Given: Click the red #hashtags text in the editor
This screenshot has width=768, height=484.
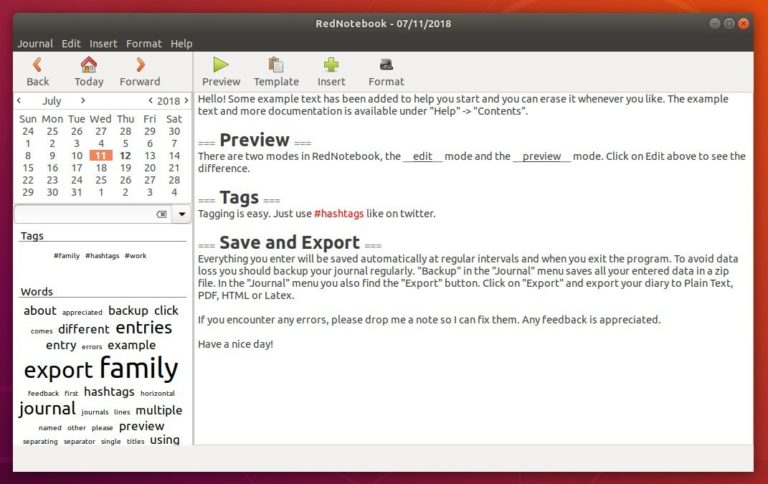Looking at the screenshot, I should pos(339,214).
